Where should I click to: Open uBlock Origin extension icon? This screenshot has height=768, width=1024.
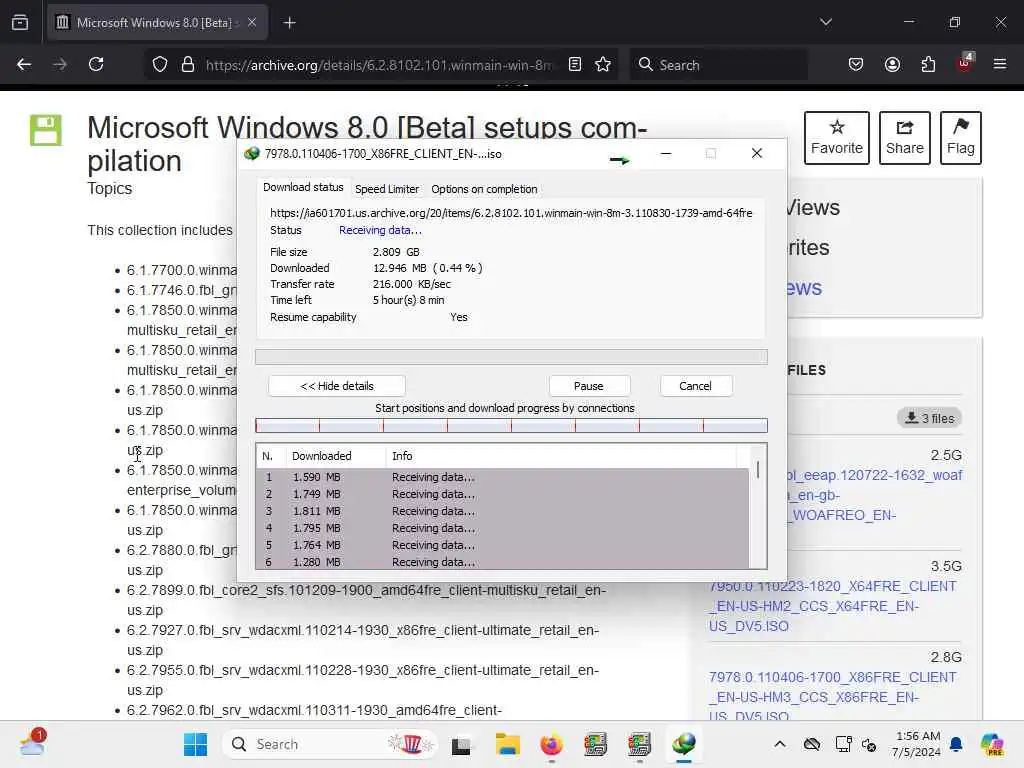click(965, 63)
